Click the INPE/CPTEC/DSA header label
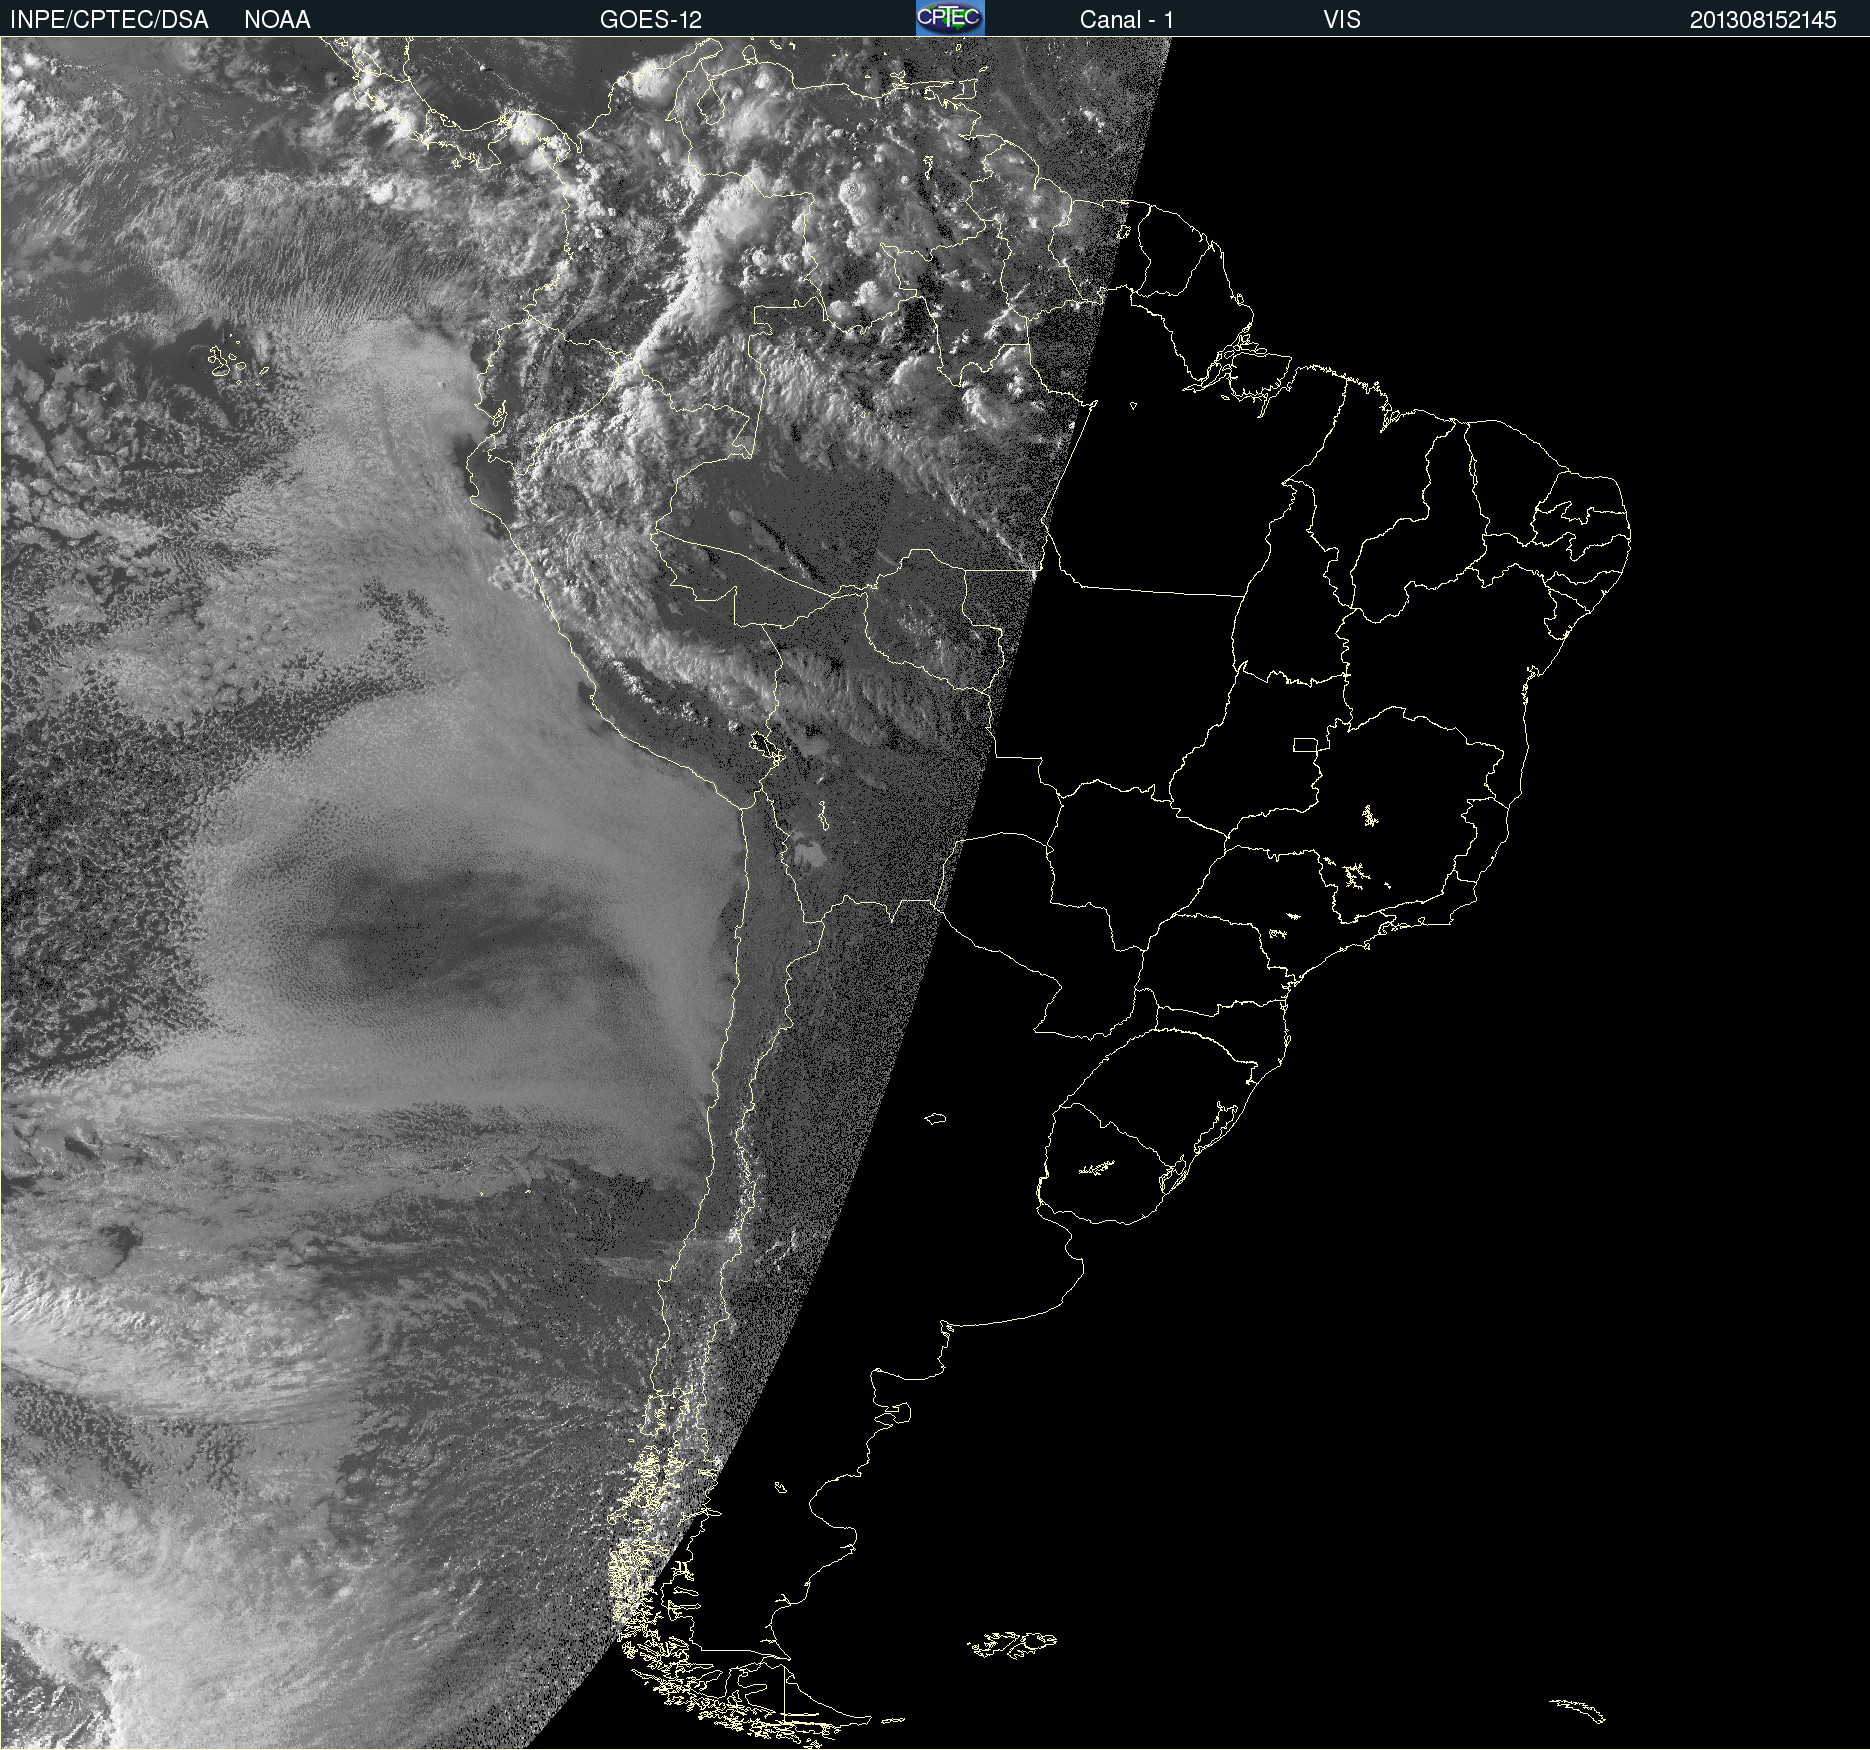The height and width of the screenshot is (1750, 1870). (109, 20)
